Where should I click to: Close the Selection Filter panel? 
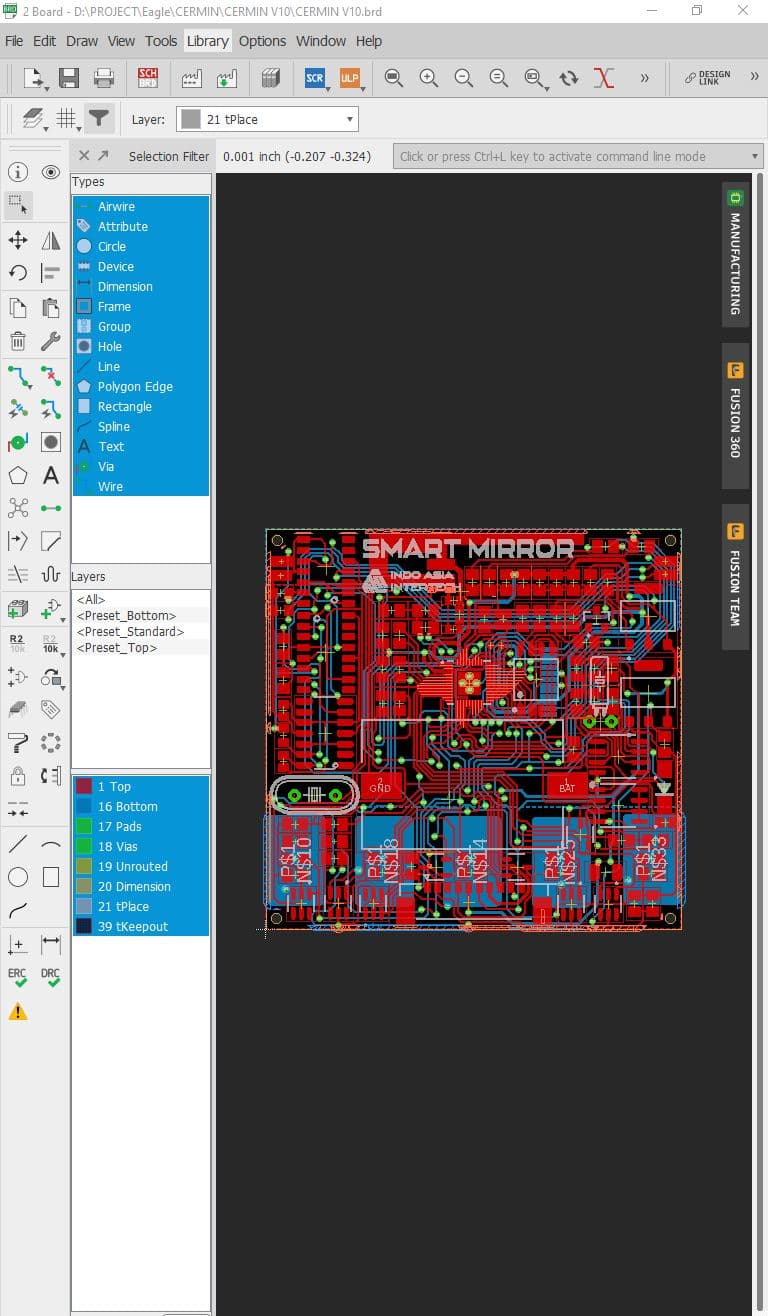[x=83, y=155]
